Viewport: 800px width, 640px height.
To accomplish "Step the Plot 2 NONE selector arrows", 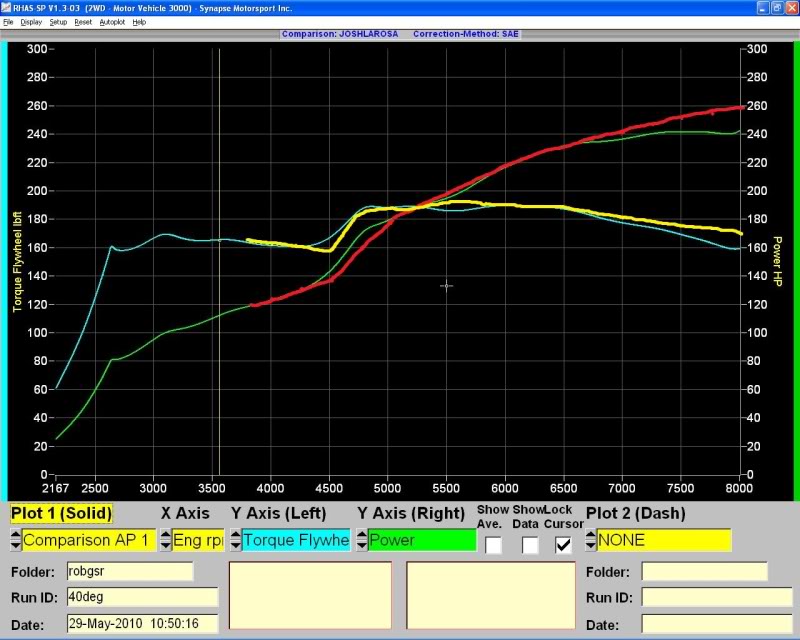I will point(591,540).
